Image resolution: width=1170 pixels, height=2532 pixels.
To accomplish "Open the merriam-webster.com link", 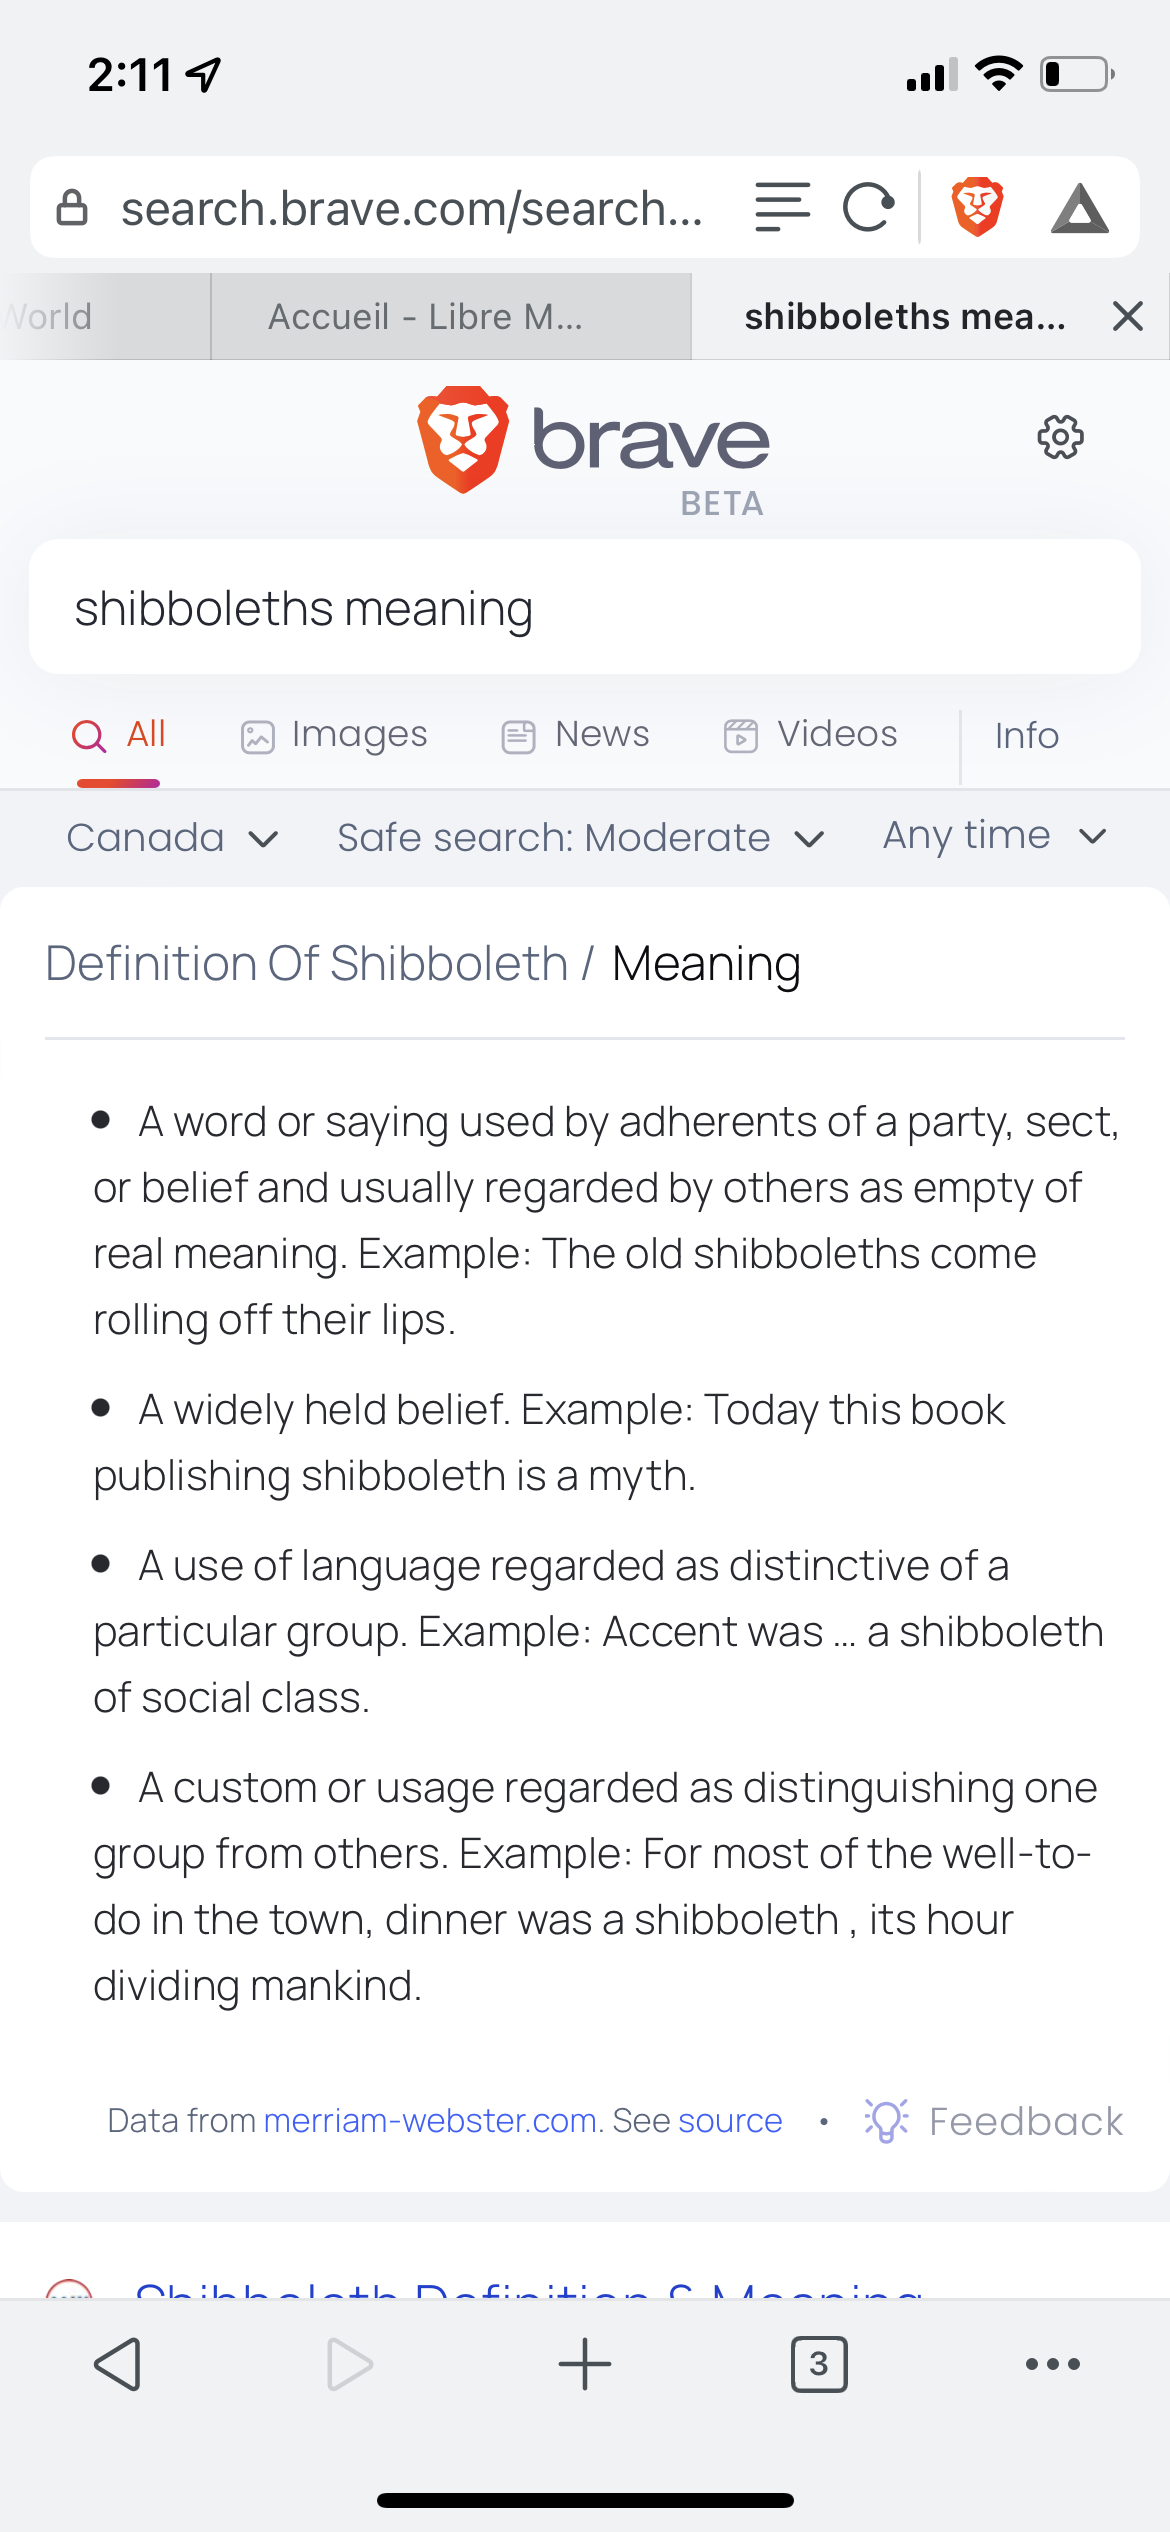I will point(431,2120).
